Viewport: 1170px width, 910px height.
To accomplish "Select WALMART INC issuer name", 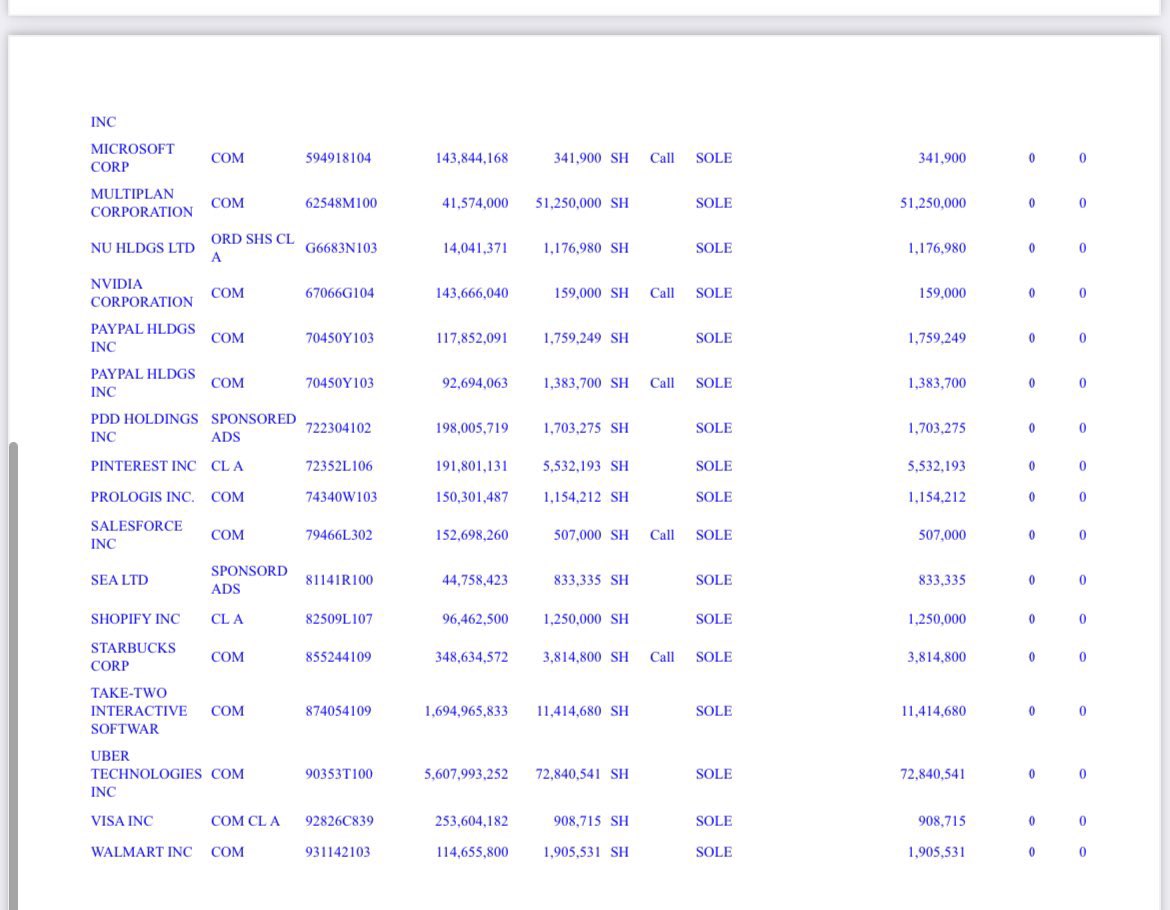I will 141,852.
